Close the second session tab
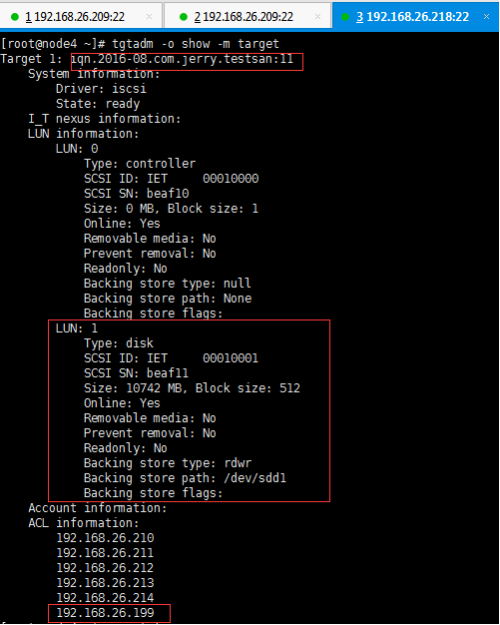Viewport: 500px width, 625px height. click(318, 17)
